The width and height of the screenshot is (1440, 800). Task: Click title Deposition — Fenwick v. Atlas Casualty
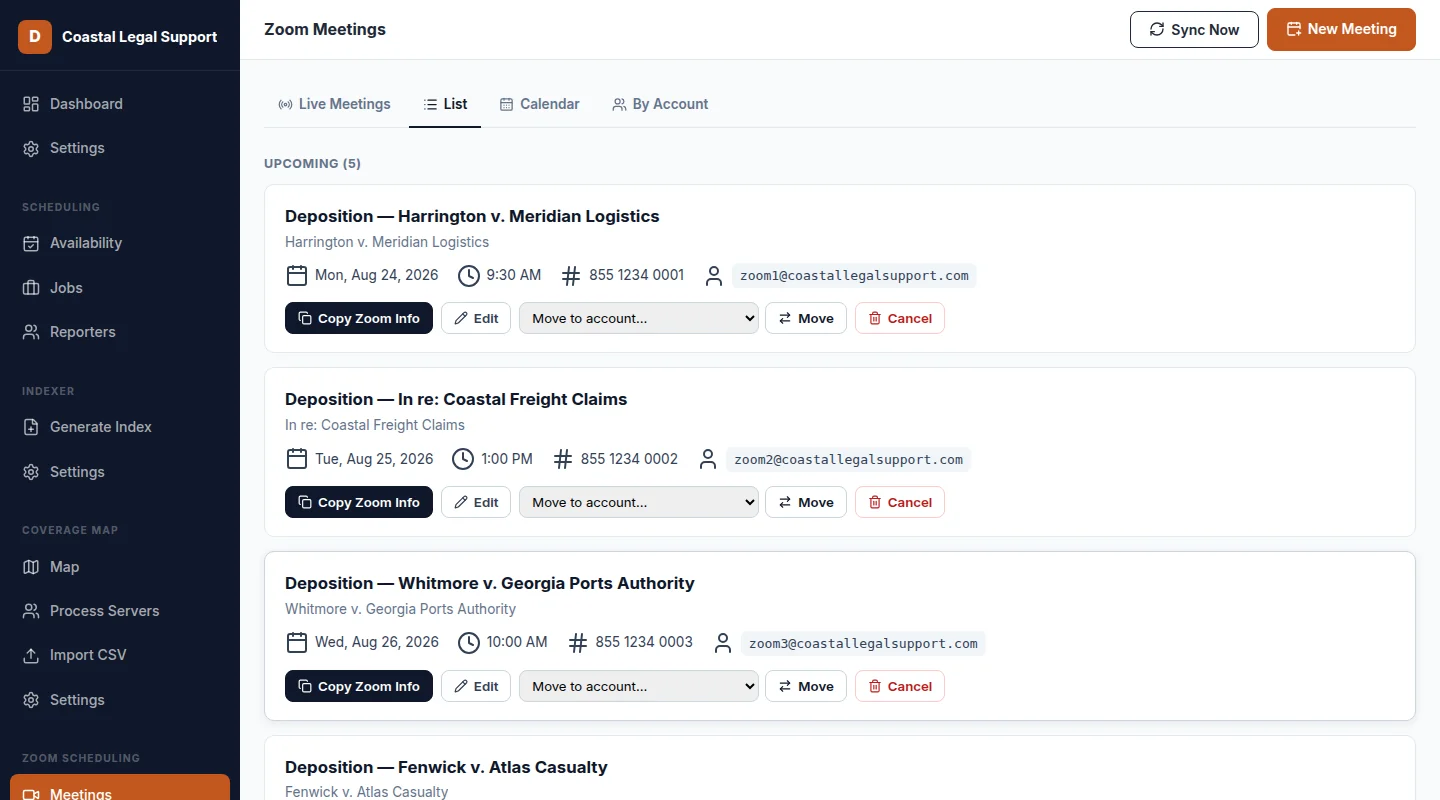[x=446, y=767]
